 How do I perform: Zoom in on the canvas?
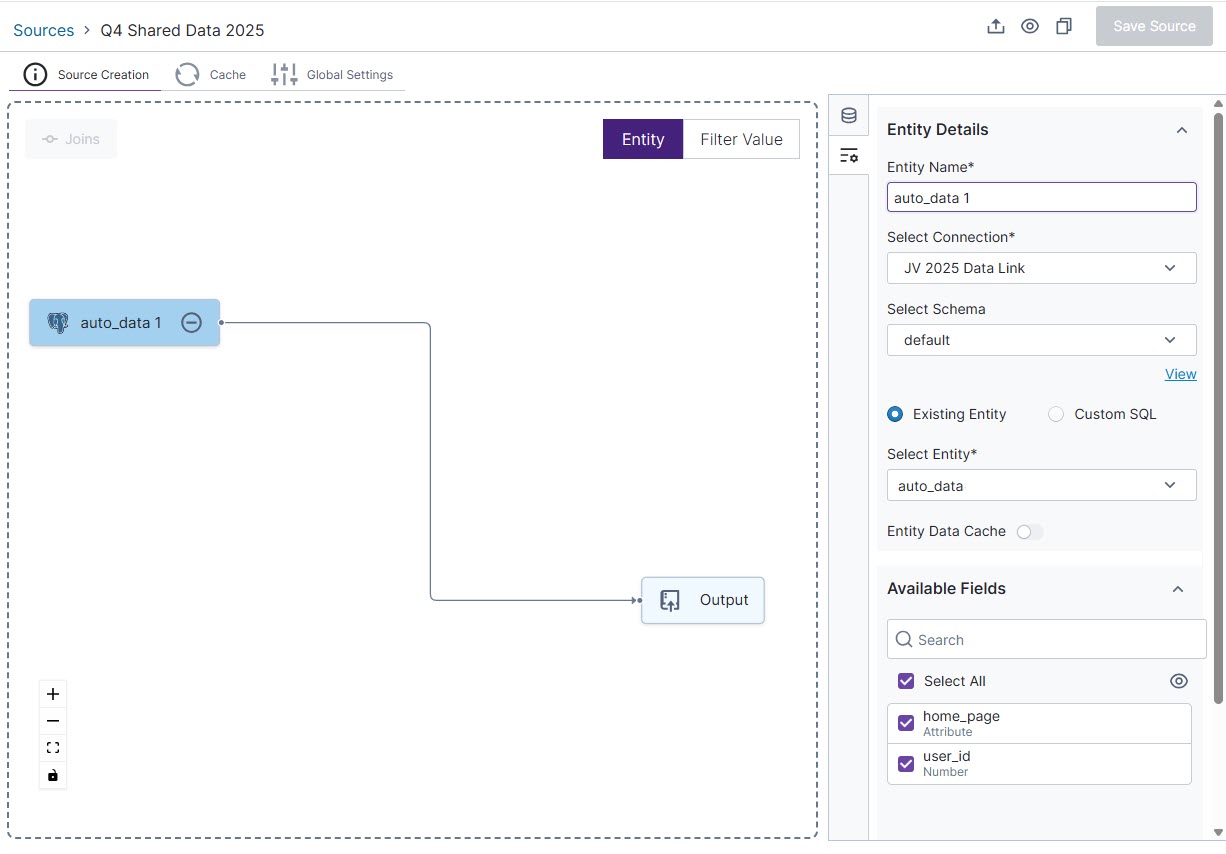tap(53, 694)
